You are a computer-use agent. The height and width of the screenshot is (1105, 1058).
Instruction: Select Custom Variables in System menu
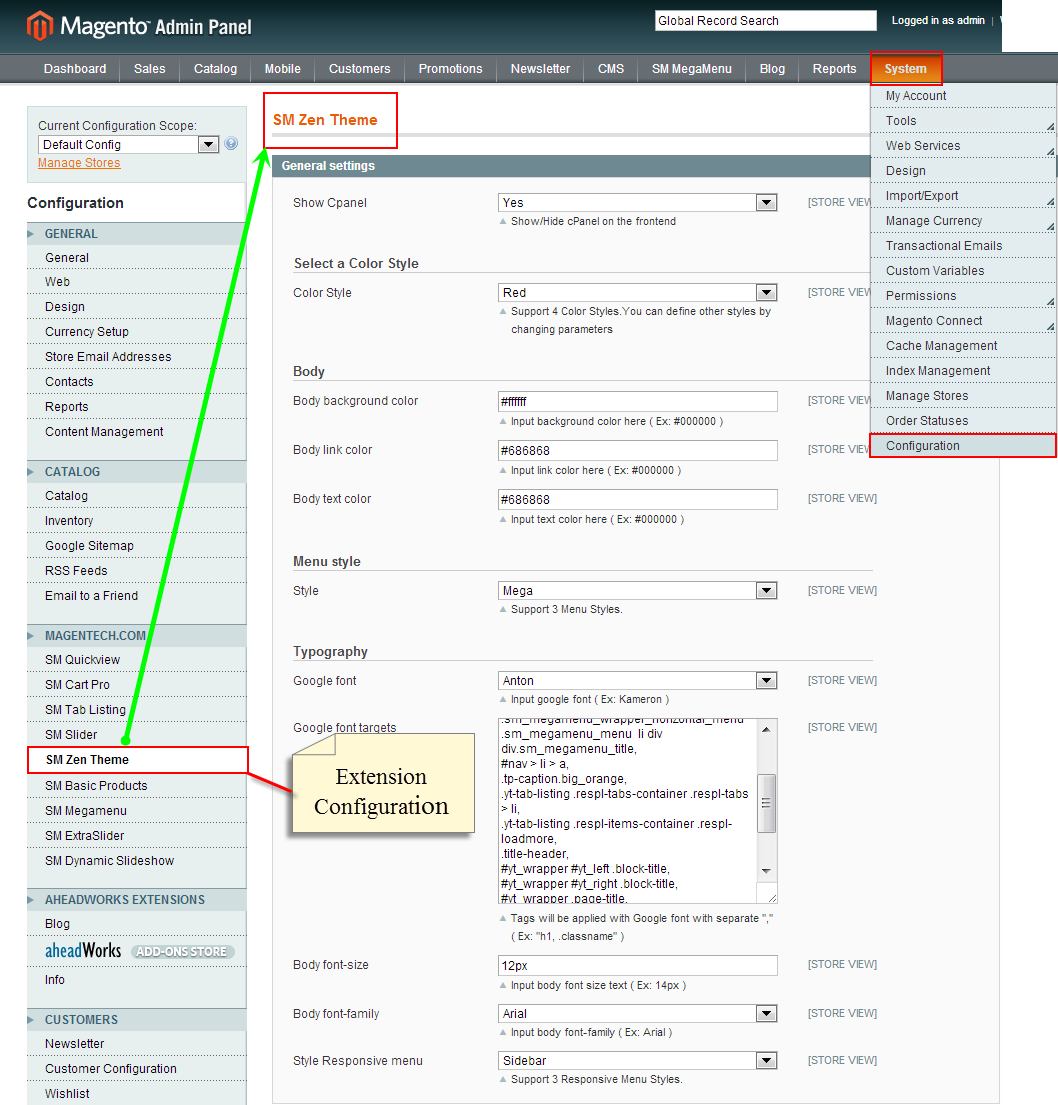click(x=963, y=271)
